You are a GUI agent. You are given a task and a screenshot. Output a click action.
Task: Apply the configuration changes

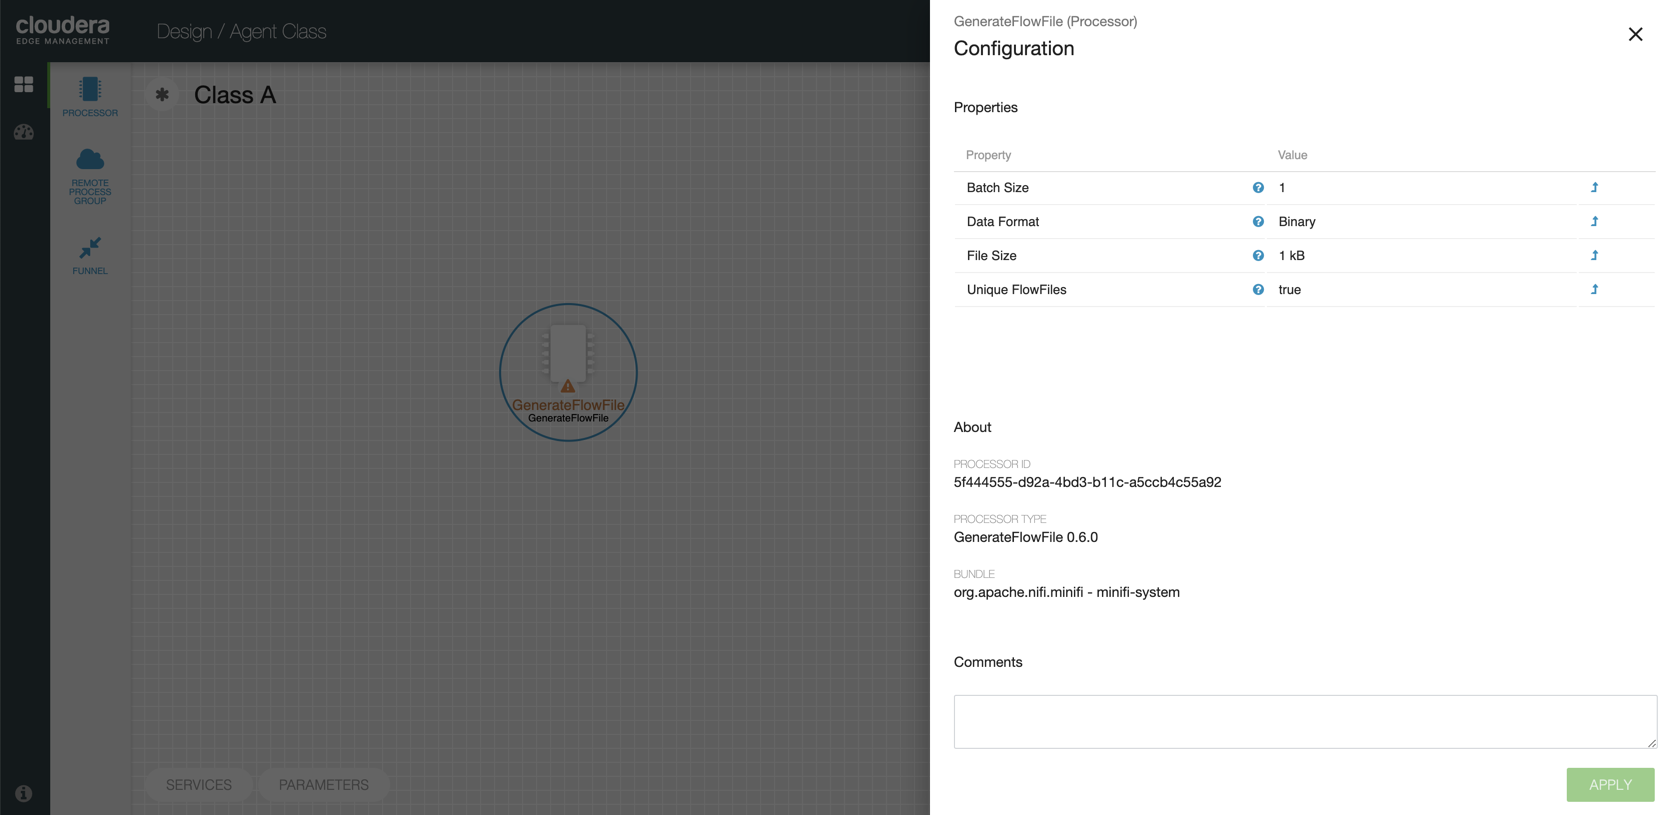(x=1610, y=785)
